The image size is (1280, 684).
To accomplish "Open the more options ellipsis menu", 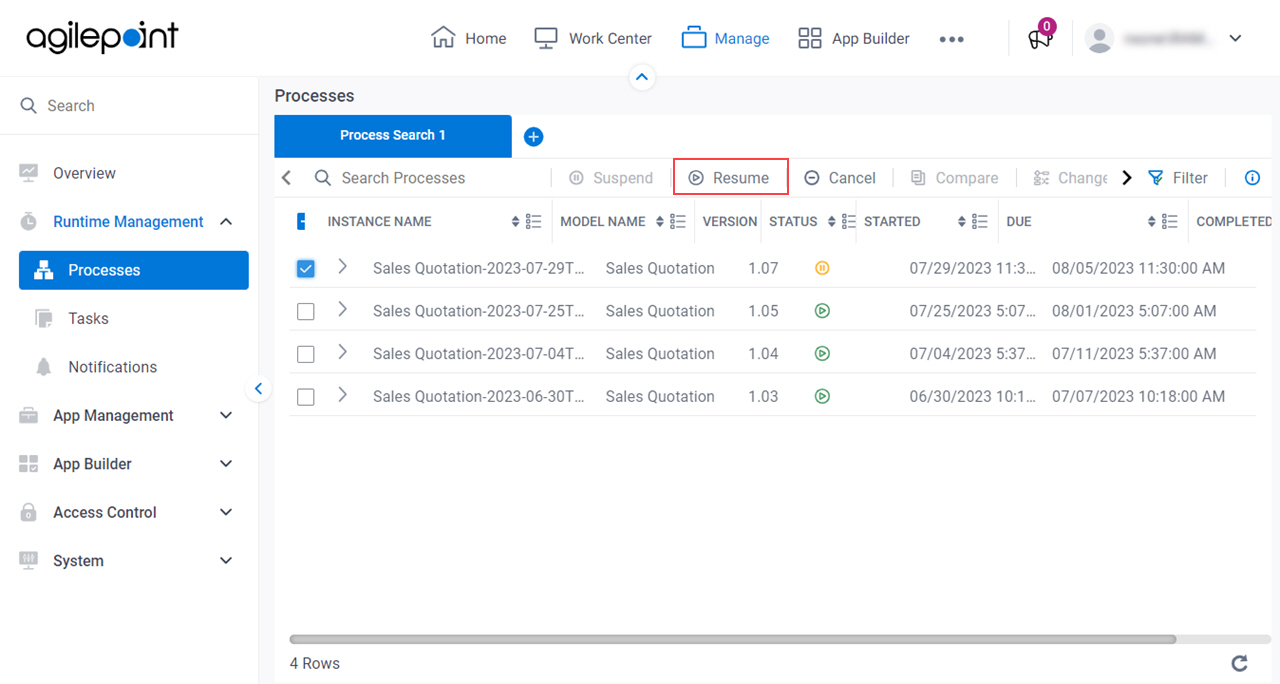I will 951,39.
